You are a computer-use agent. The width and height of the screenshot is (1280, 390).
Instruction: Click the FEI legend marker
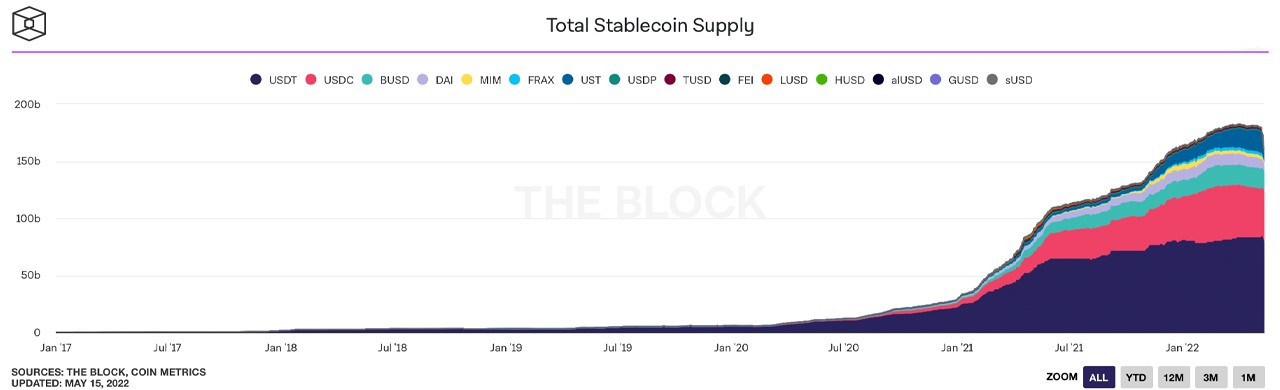[724, 79]
